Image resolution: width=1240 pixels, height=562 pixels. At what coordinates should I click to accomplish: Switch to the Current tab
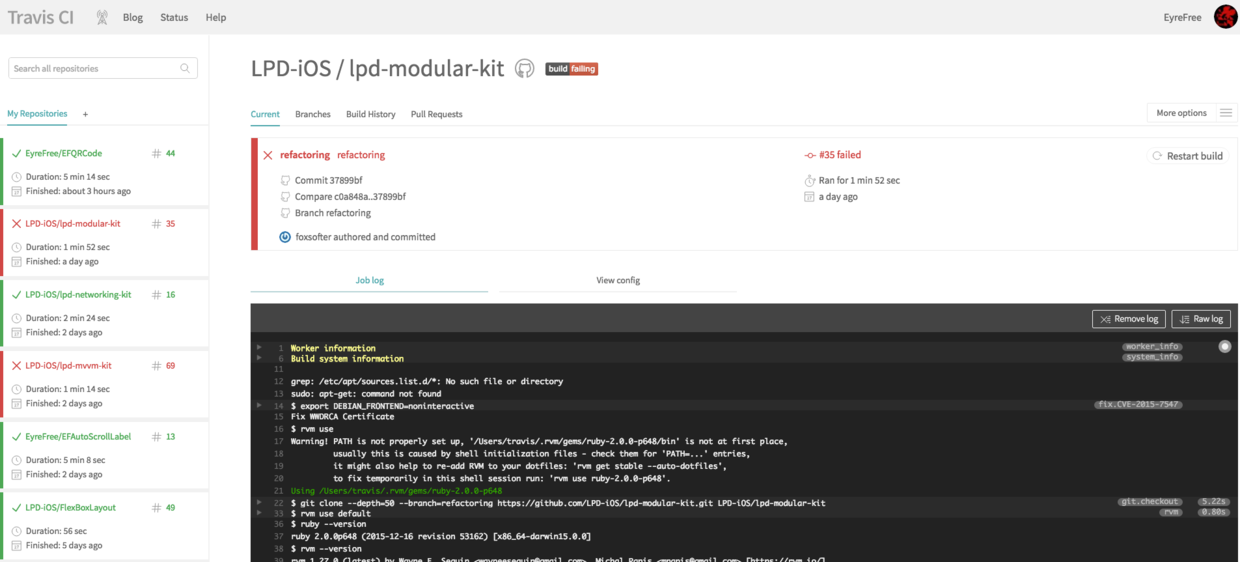[265, 114]
